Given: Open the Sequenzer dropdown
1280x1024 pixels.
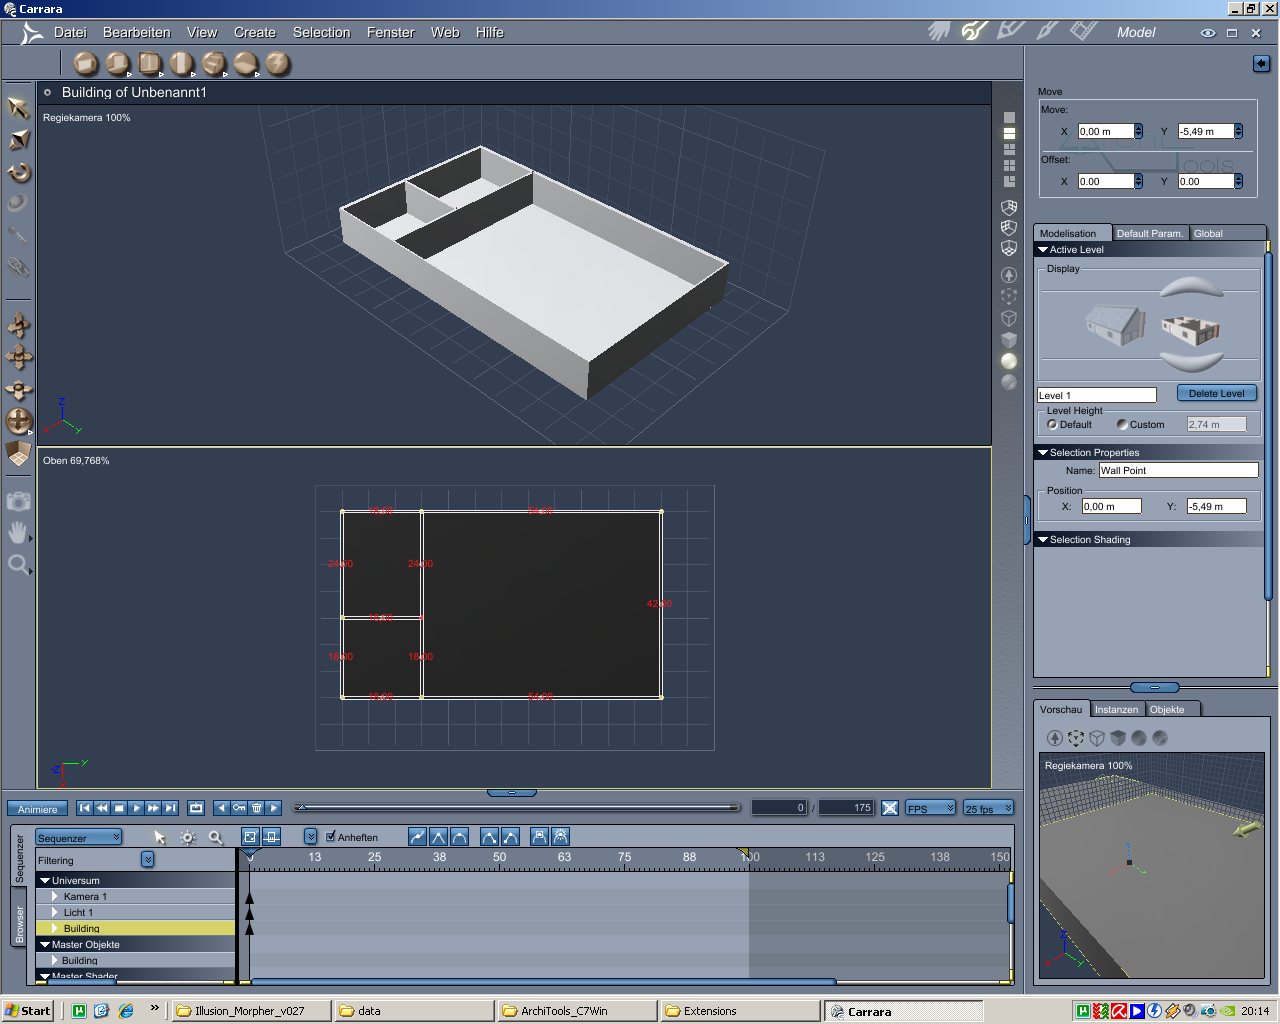Looking at the screenshot, I should pyautogui.click(x=78, y=838).
